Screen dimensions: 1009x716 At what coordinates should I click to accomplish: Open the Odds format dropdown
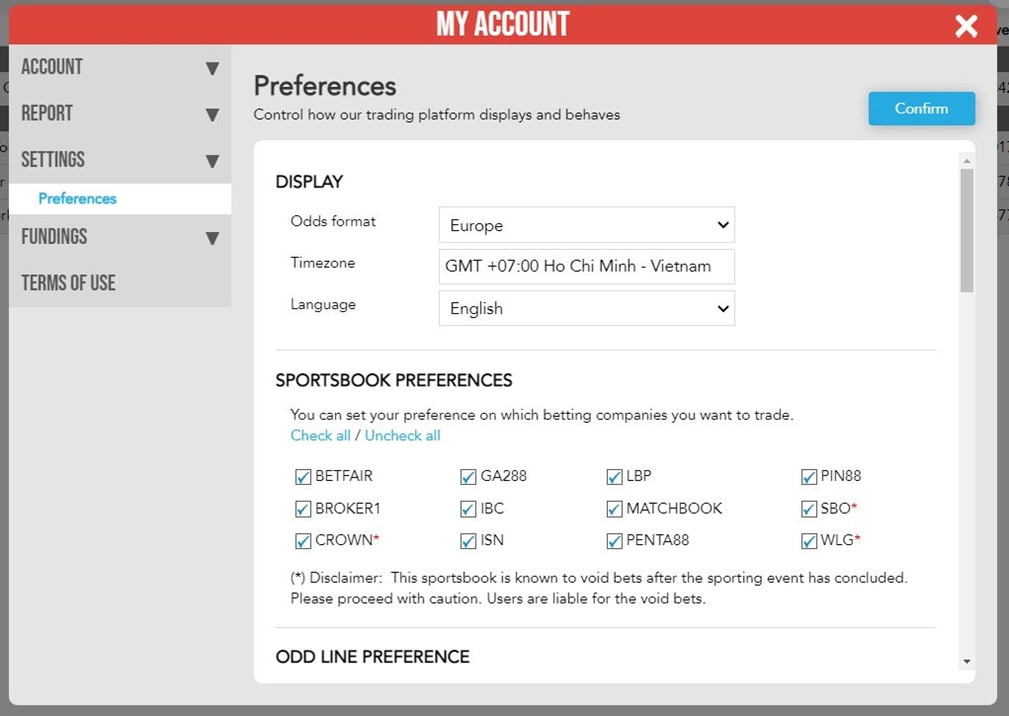tap(586, 225)
